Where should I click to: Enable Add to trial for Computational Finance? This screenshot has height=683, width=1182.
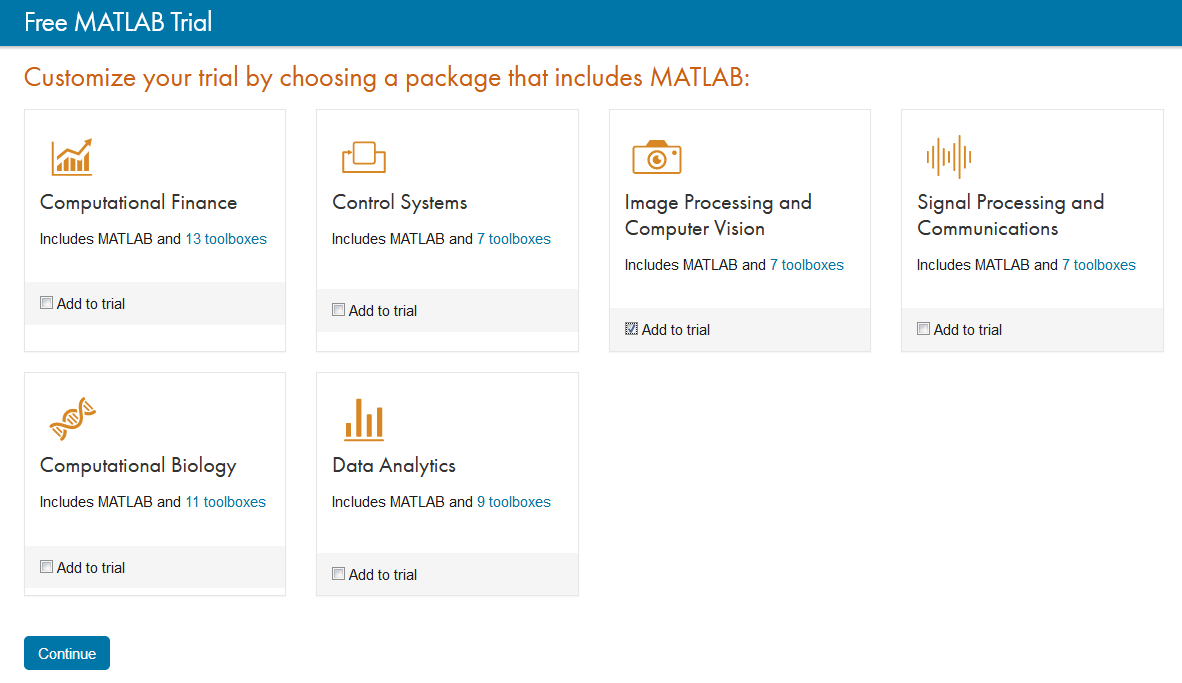[47, 303]
